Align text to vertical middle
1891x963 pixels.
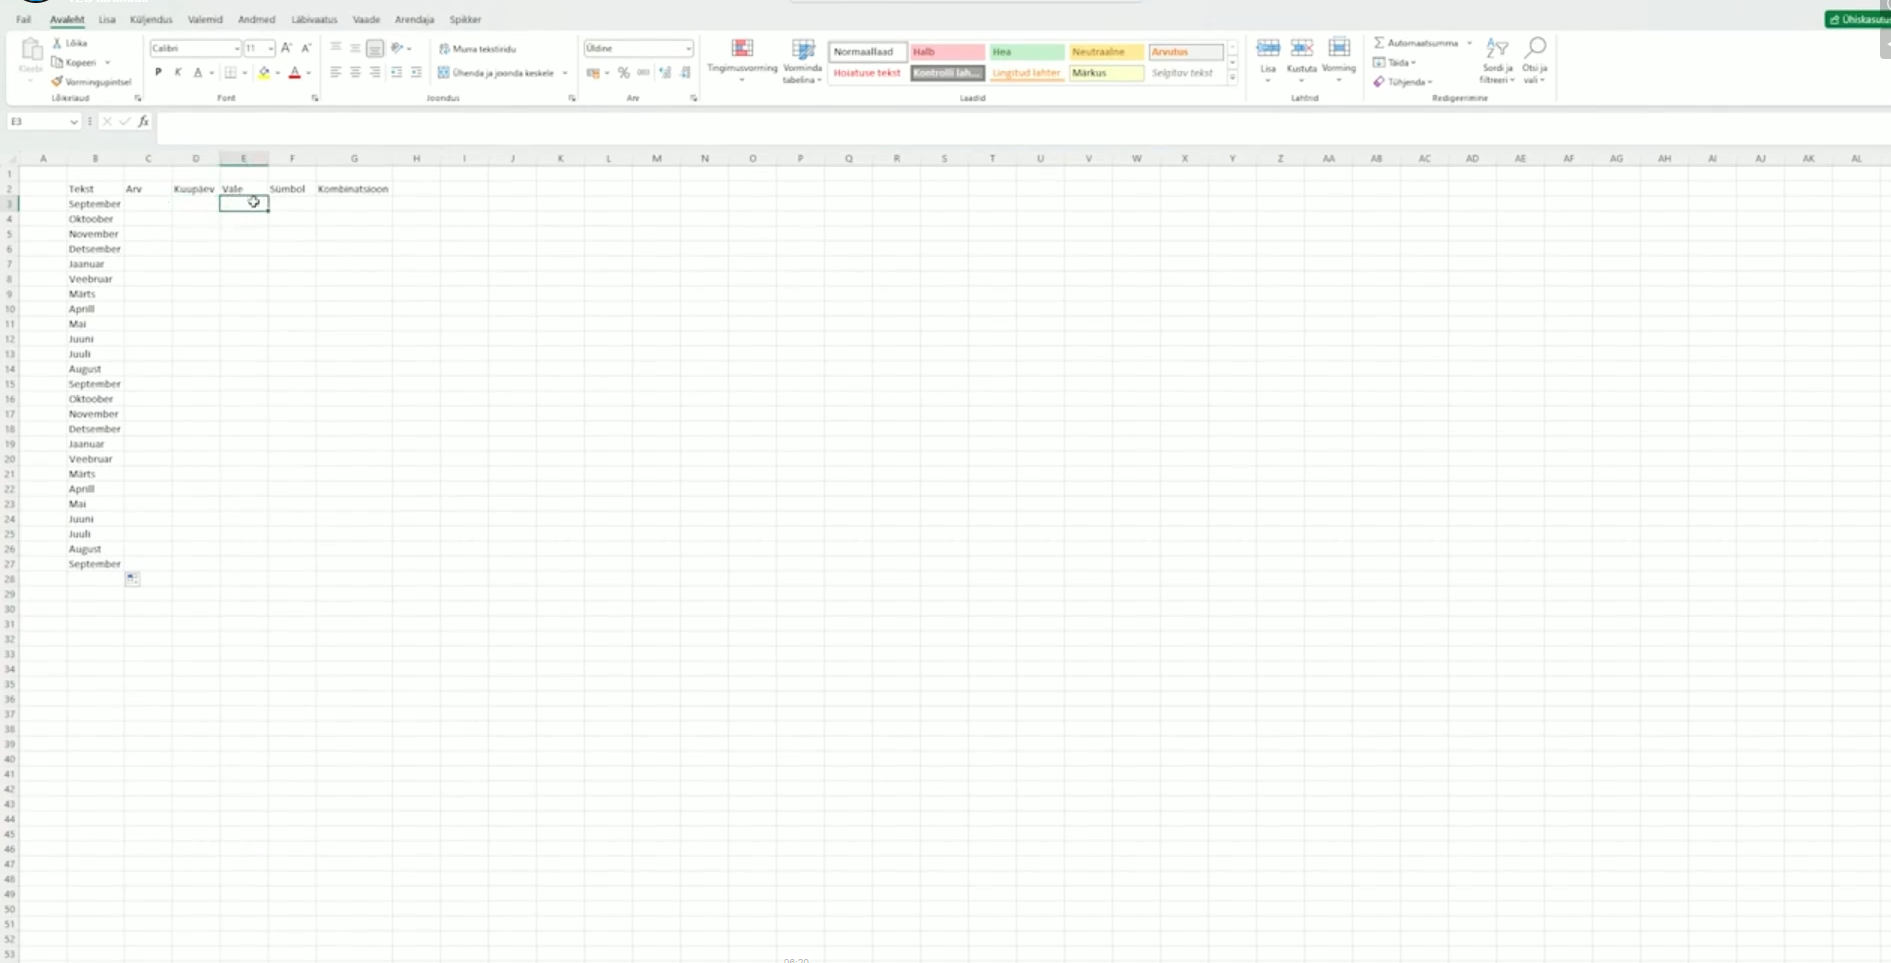[355, 48]
